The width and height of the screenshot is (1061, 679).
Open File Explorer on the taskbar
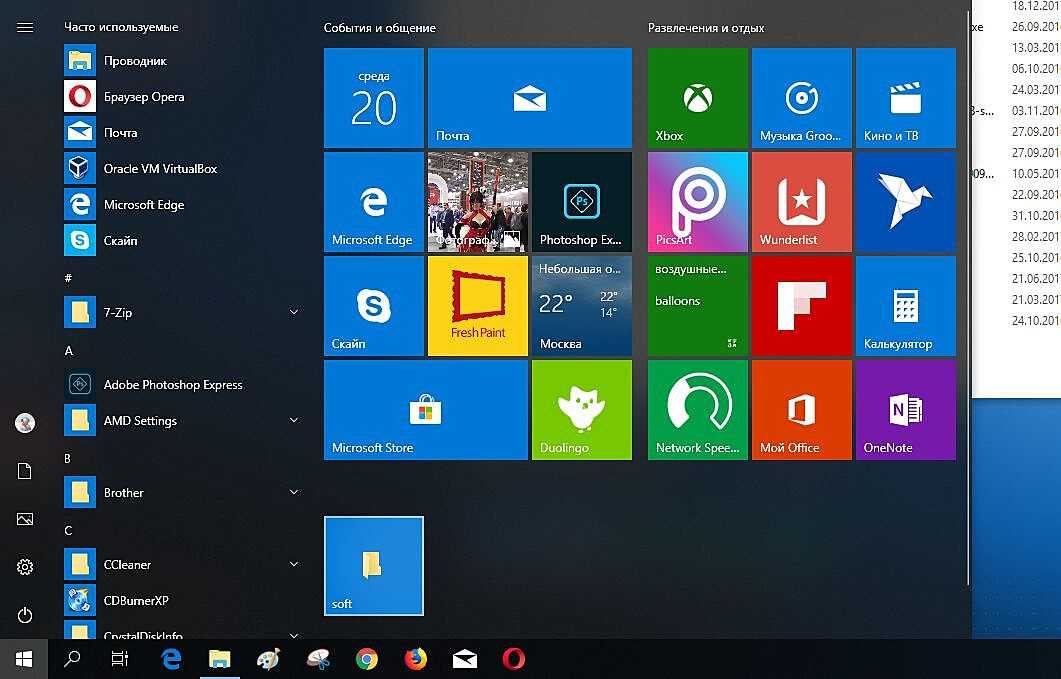point(220,659)
